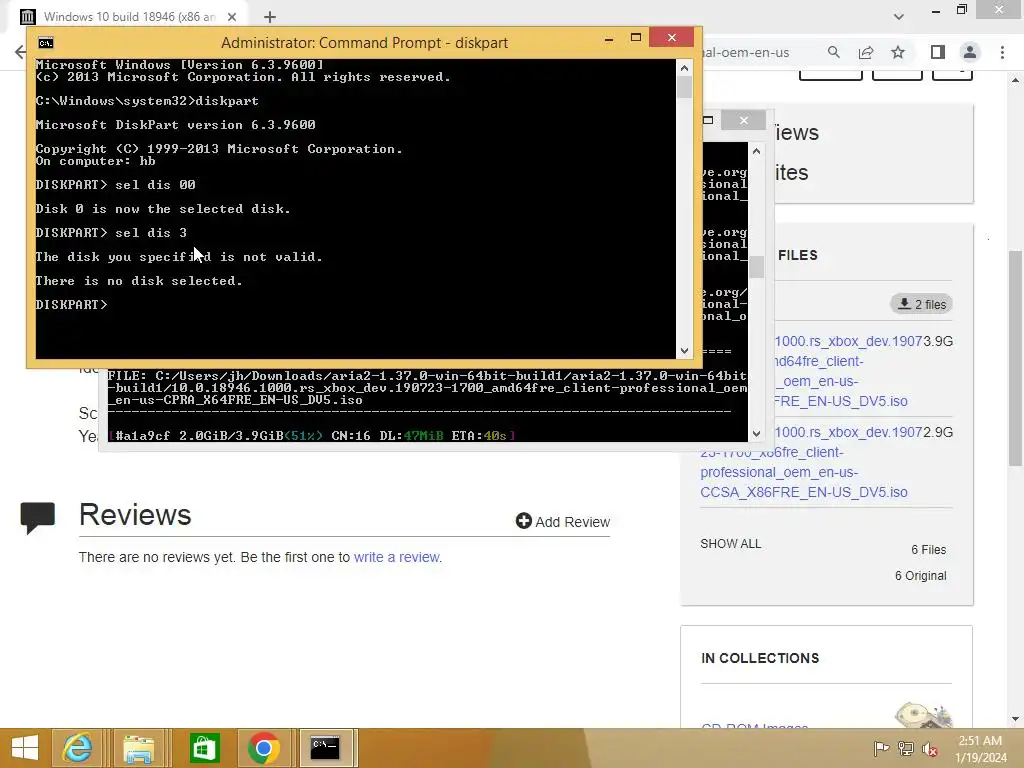Click the Chrome page scrollbar thumb
This screenshot has height=768, width=1024.
click(1016, 358)
